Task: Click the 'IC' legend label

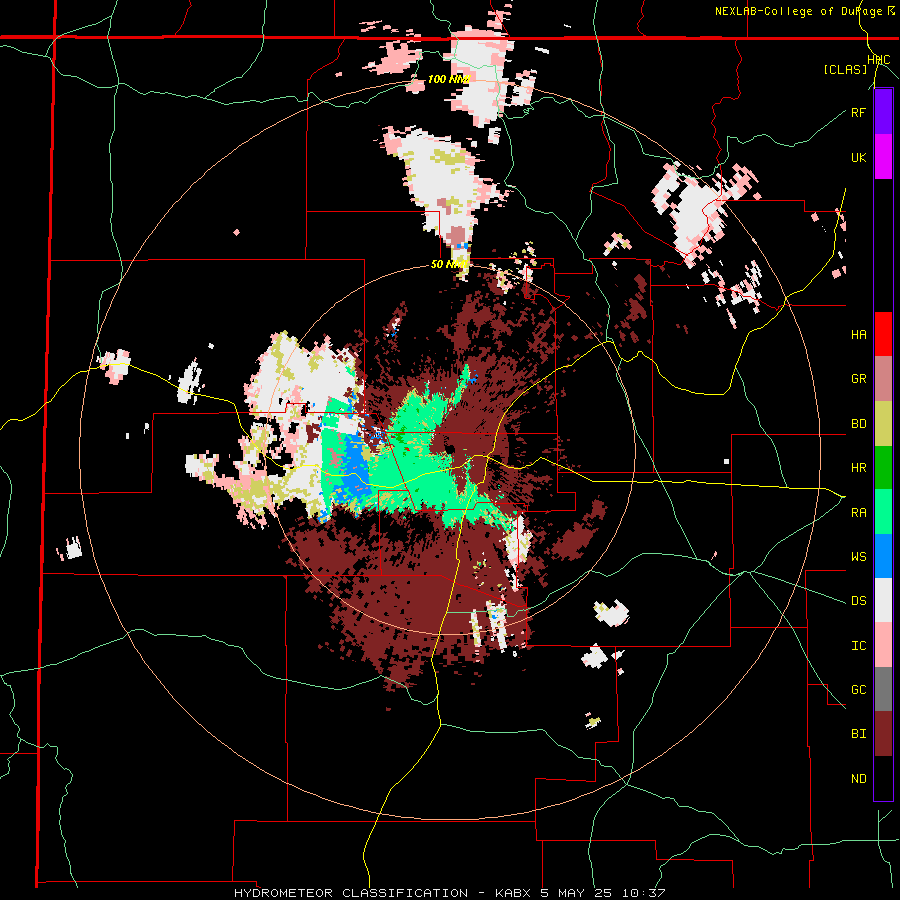Action: (858, 646)
